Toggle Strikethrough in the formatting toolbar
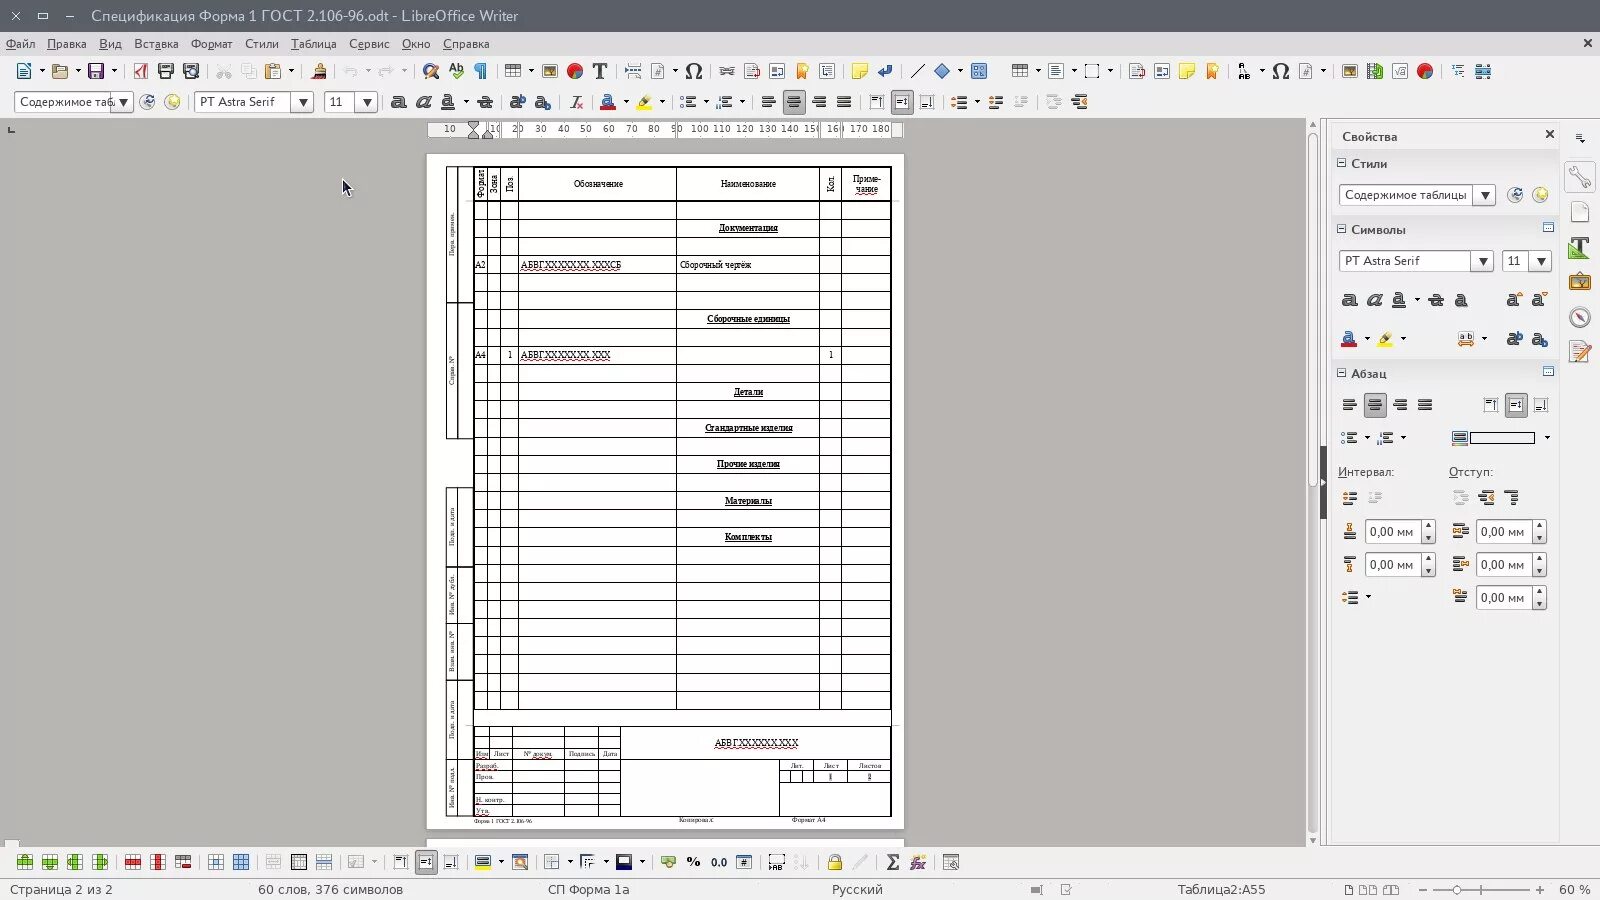This screenshot has width=1600, height=900. pos(485,102)
